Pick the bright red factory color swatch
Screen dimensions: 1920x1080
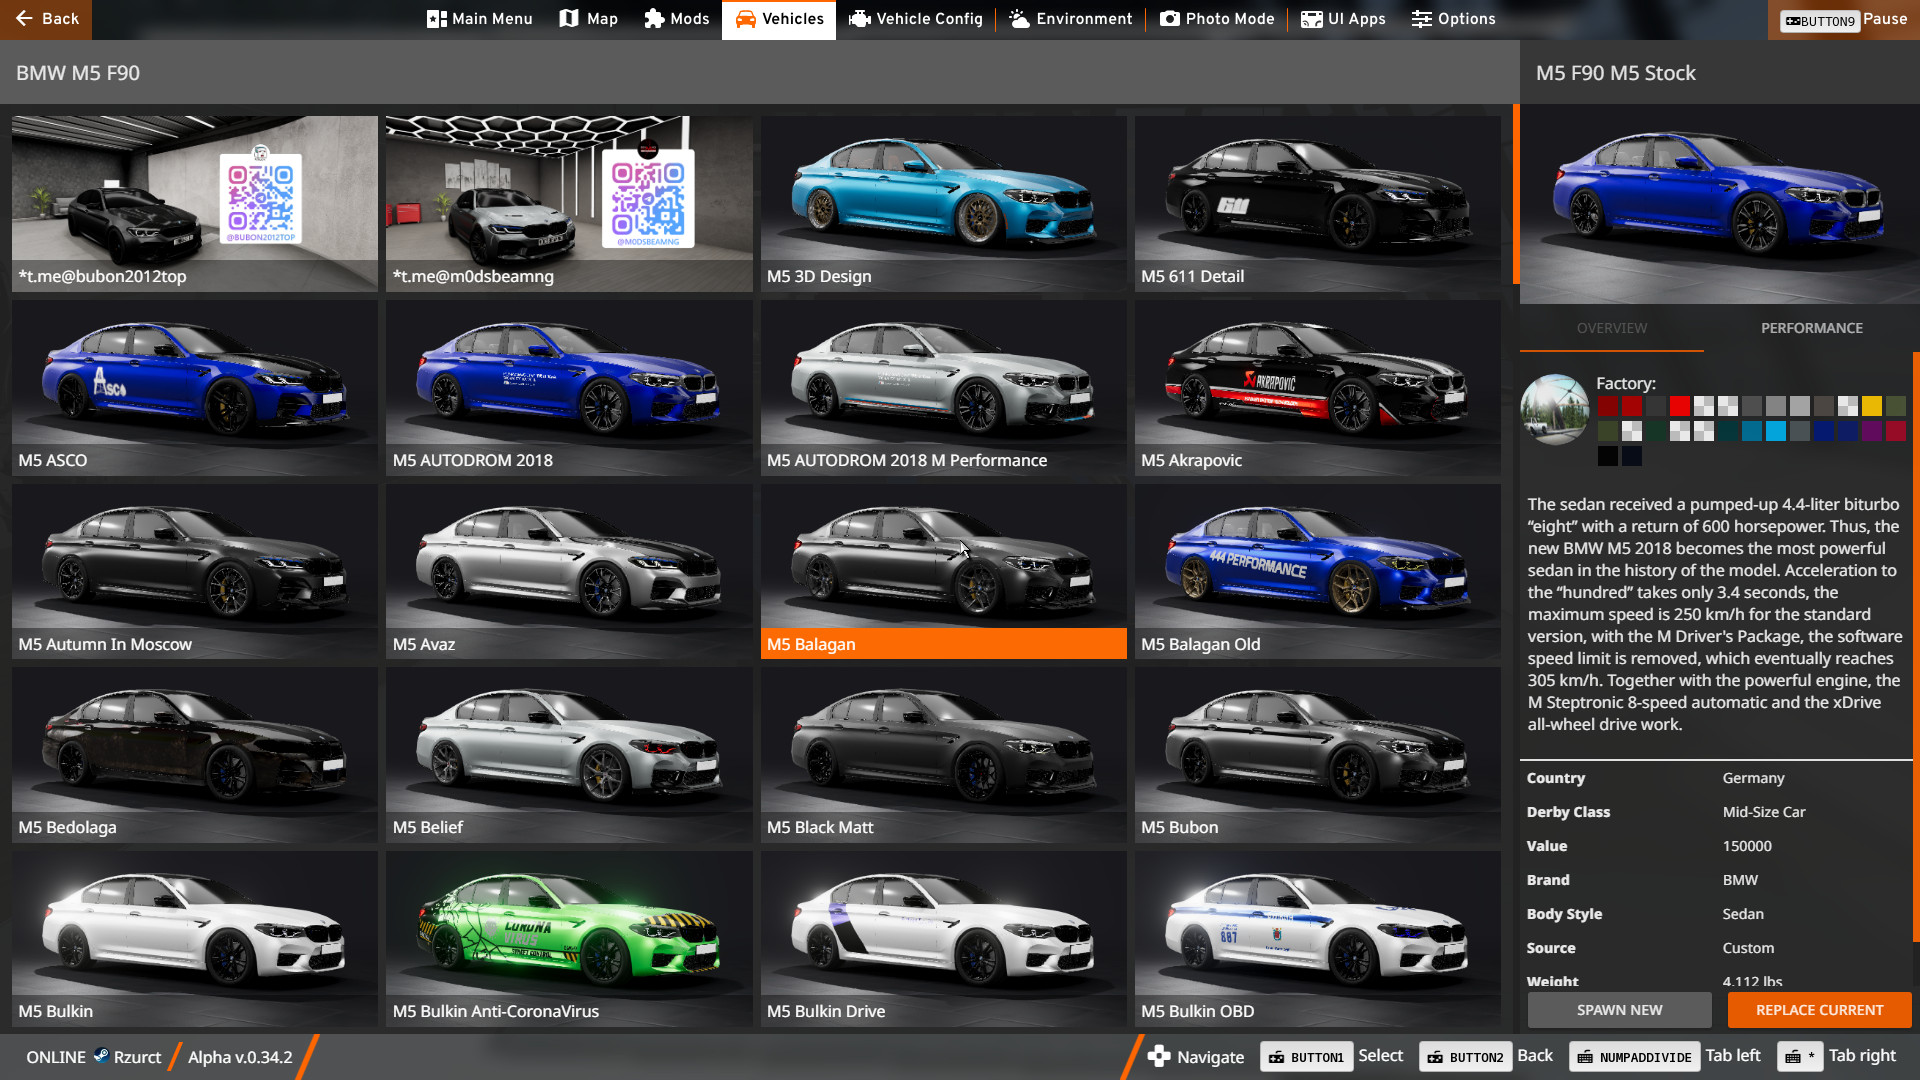pyautogui.click(x=1680, y=406)
